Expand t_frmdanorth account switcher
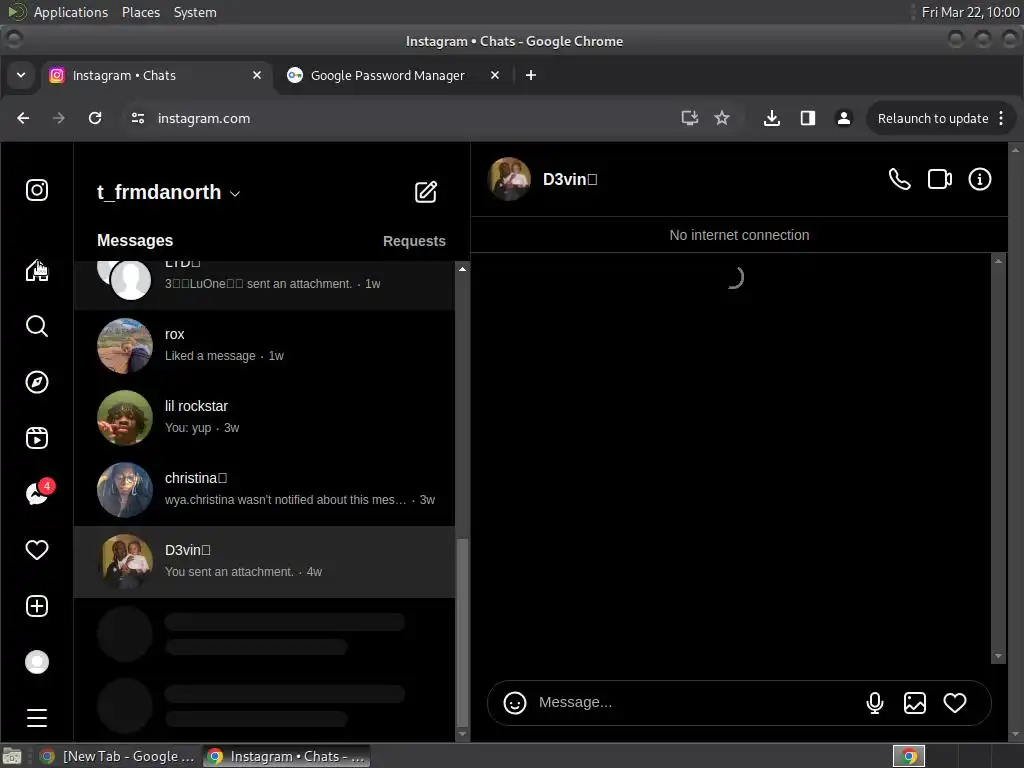The height and width of the screenshot is (768, 1024). (x=168, y=193)
